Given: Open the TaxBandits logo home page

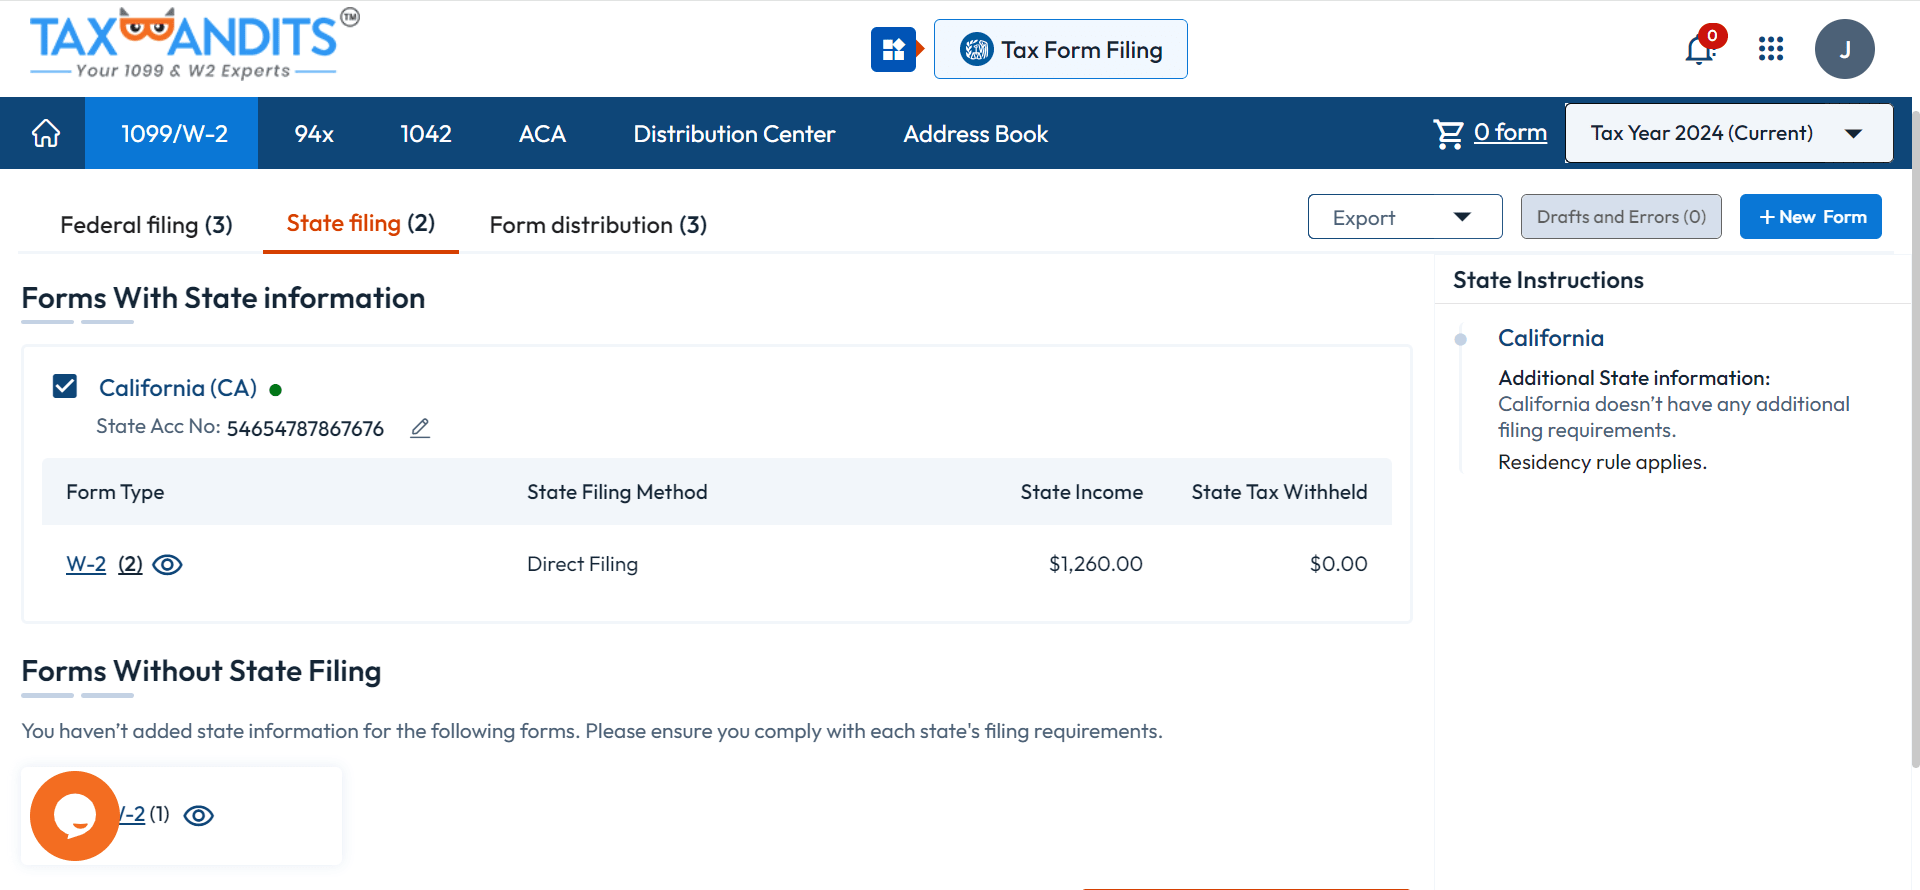Looking at the screenshot, I should click(194, 44).
